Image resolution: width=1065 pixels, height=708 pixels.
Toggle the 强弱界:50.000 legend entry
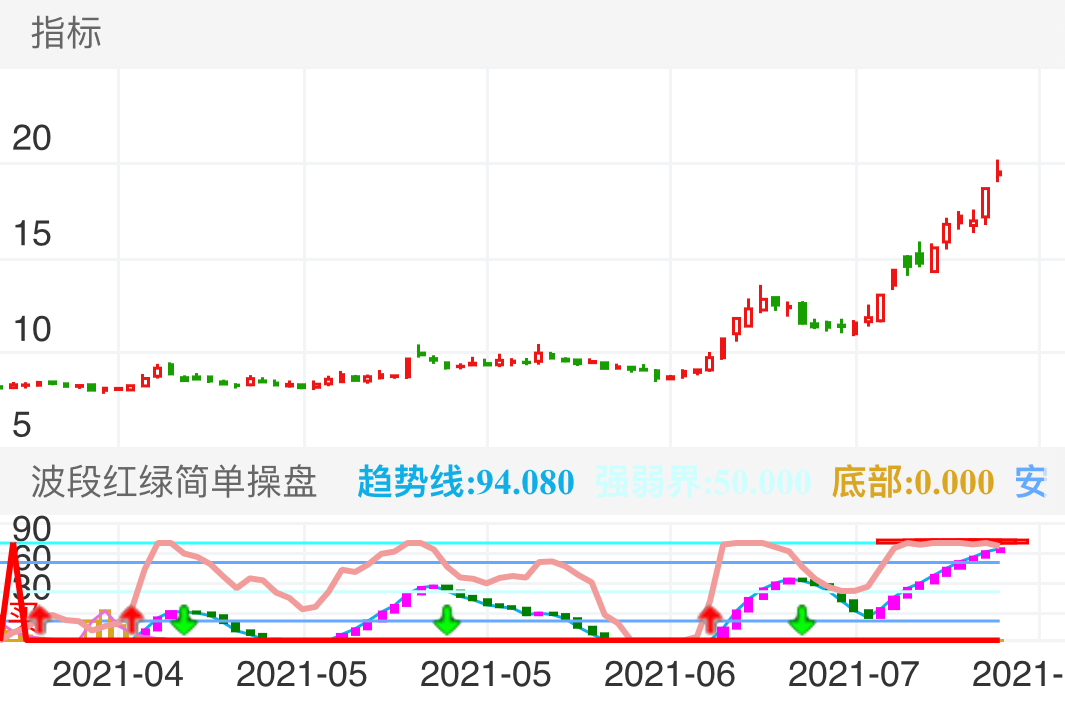702,483
